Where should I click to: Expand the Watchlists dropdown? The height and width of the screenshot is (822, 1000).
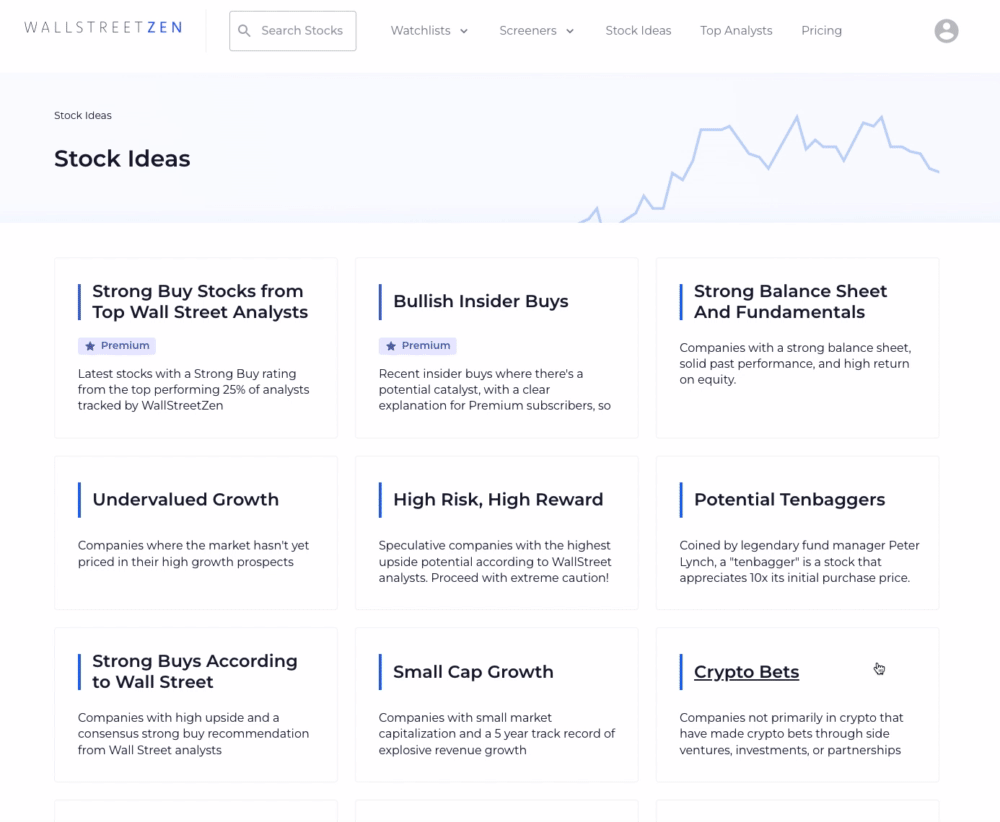(x=429, y=31)
